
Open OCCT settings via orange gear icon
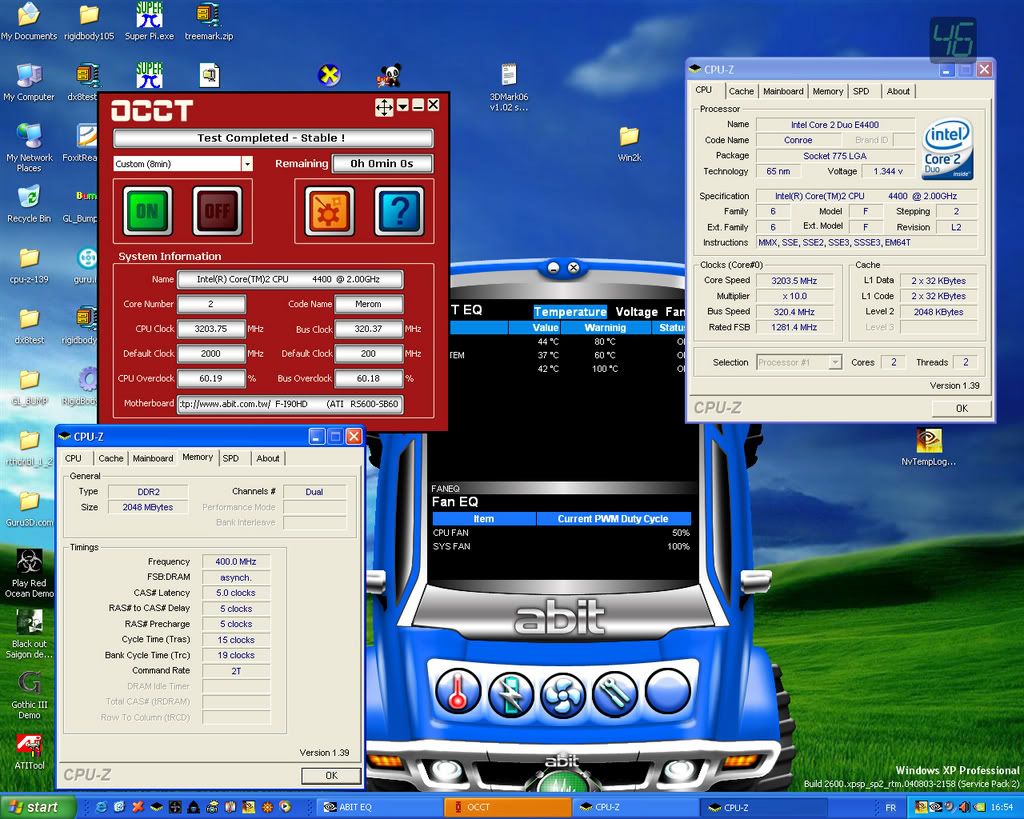[x=328, y=210]
